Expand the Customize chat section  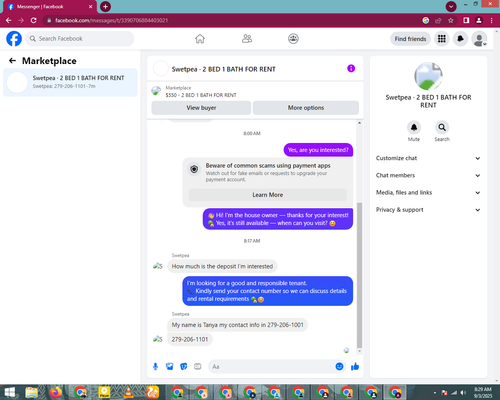point(428,158)
